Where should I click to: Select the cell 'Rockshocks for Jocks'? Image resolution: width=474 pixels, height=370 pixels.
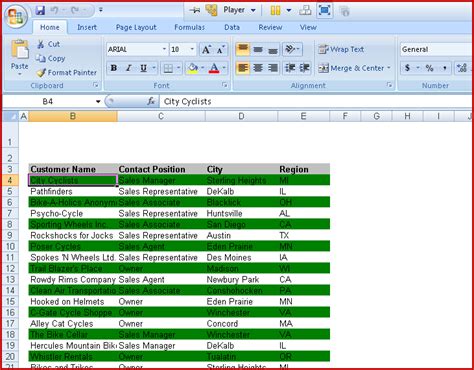[73, 235]
